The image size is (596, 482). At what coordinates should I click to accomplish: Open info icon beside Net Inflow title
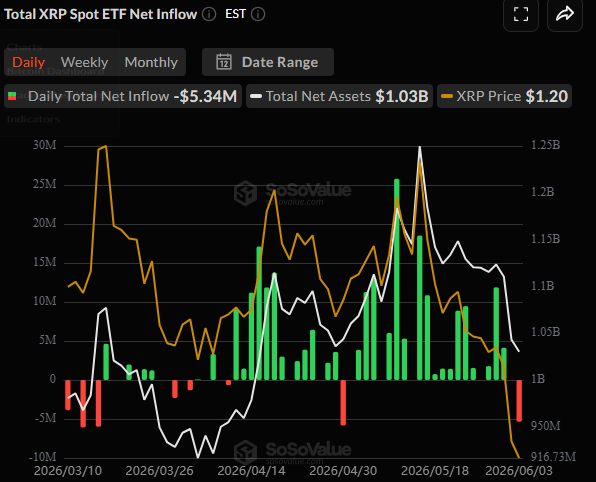point(209,14)
